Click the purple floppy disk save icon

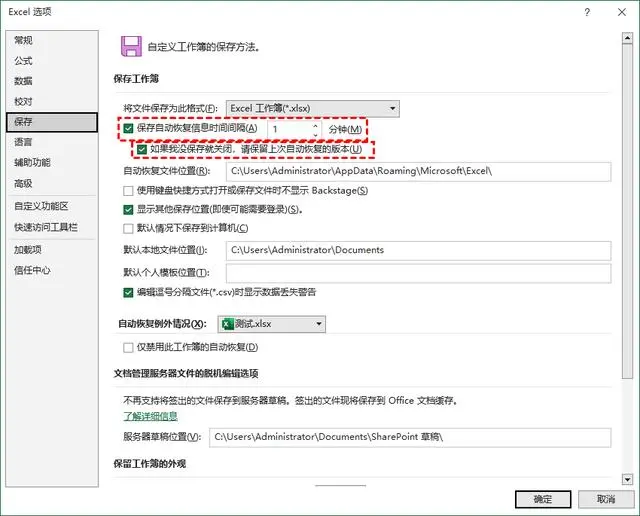pyautogui.click(x=131, y=46)
